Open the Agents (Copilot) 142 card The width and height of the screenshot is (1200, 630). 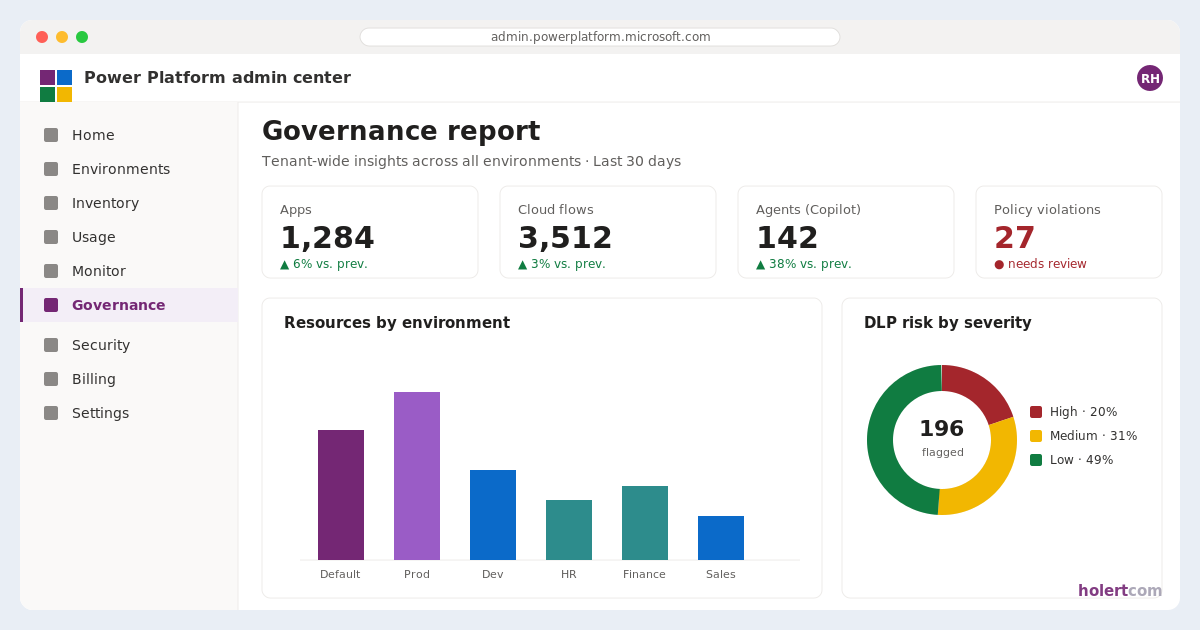click(846, 232)
